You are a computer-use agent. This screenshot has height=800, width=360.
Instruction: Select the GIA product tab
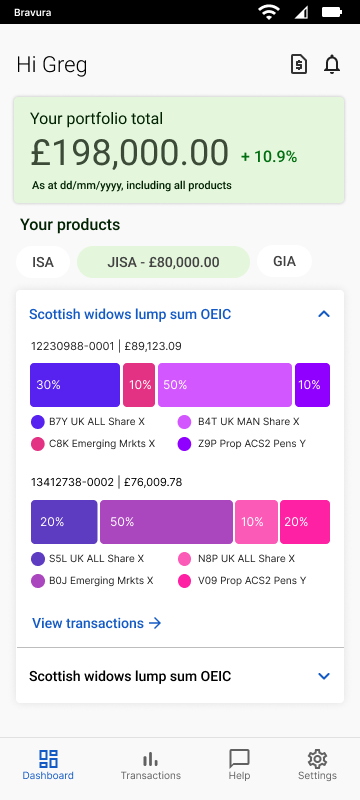(285, 261)
